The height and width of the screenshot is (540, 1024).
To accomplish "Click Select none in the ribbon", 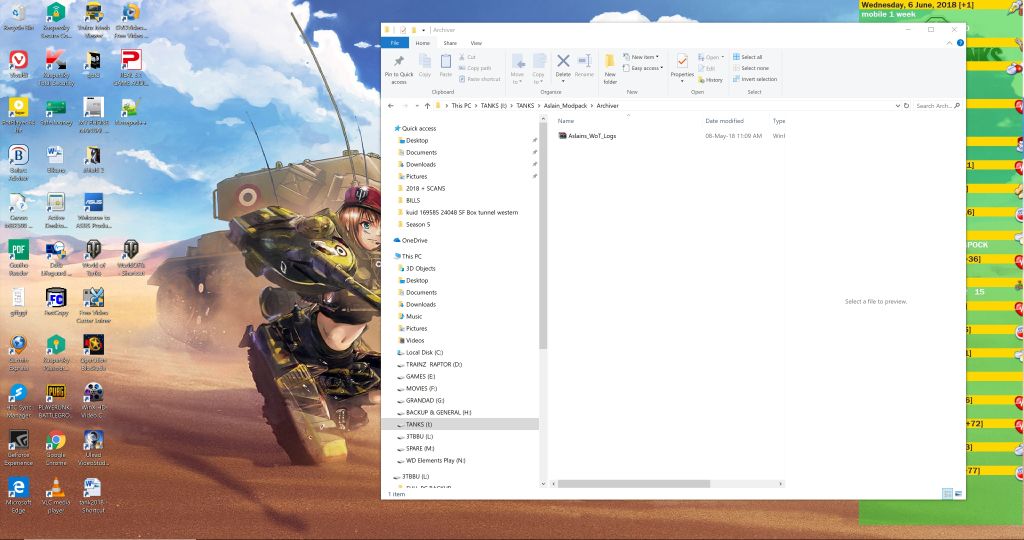I will click(x=750, y=68).
